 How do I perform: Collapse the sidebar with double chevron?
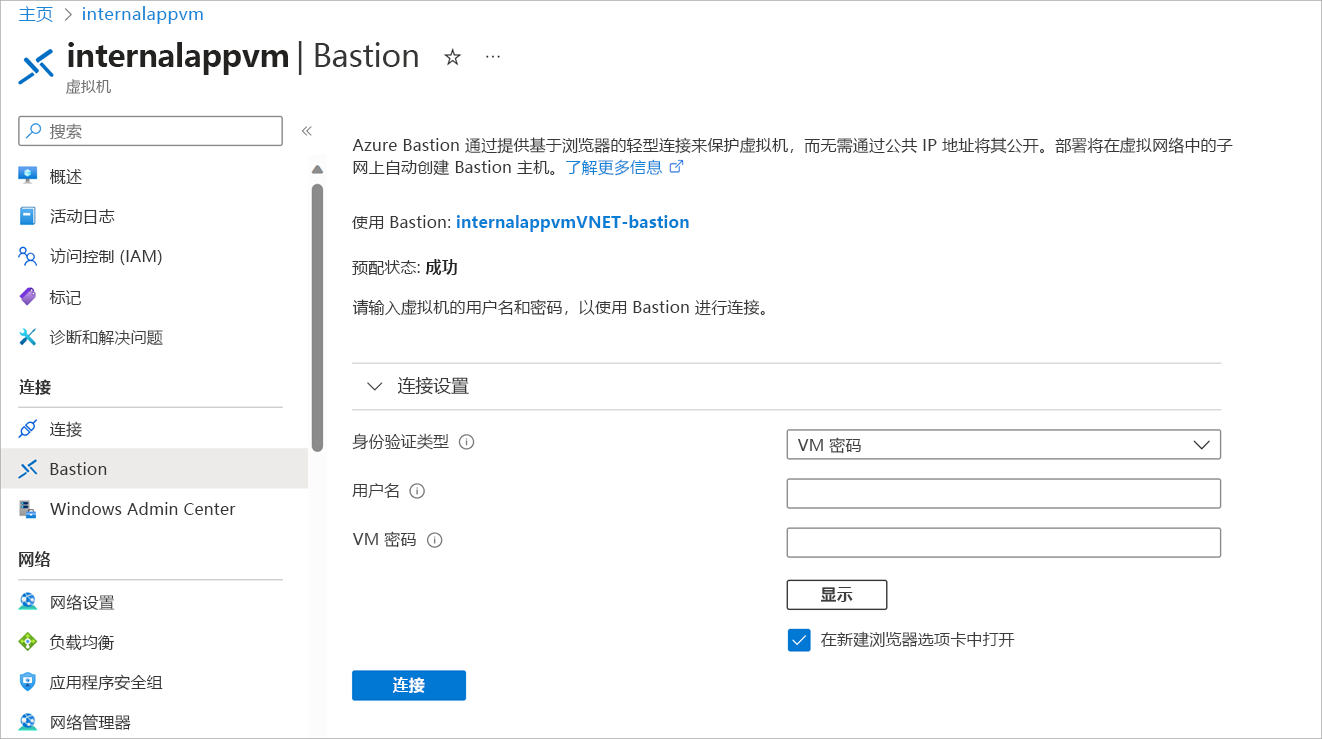click(307, 131)
